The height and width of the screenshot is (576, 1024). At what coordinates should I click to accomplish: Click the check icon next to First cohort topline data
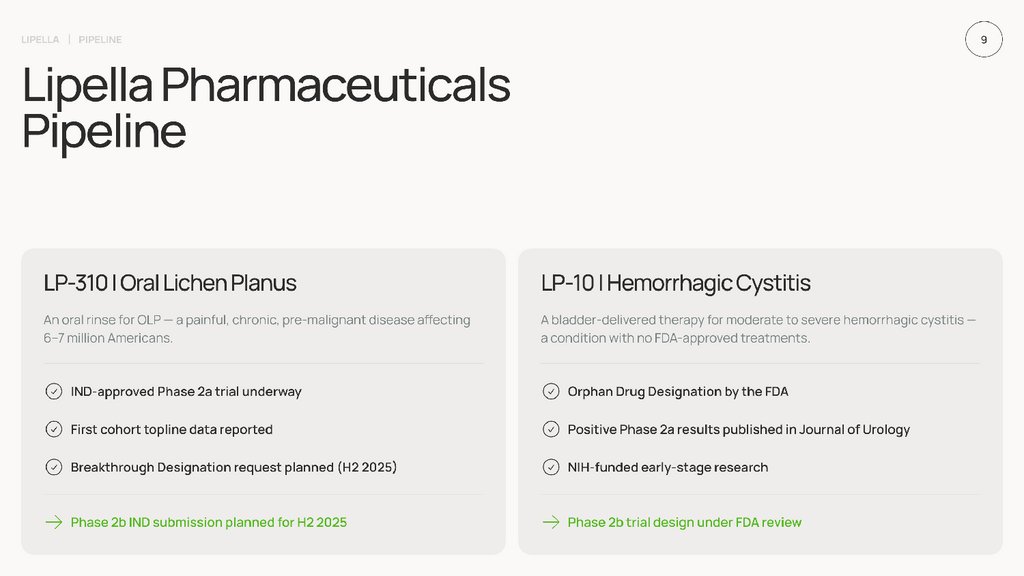pos(54,429)
